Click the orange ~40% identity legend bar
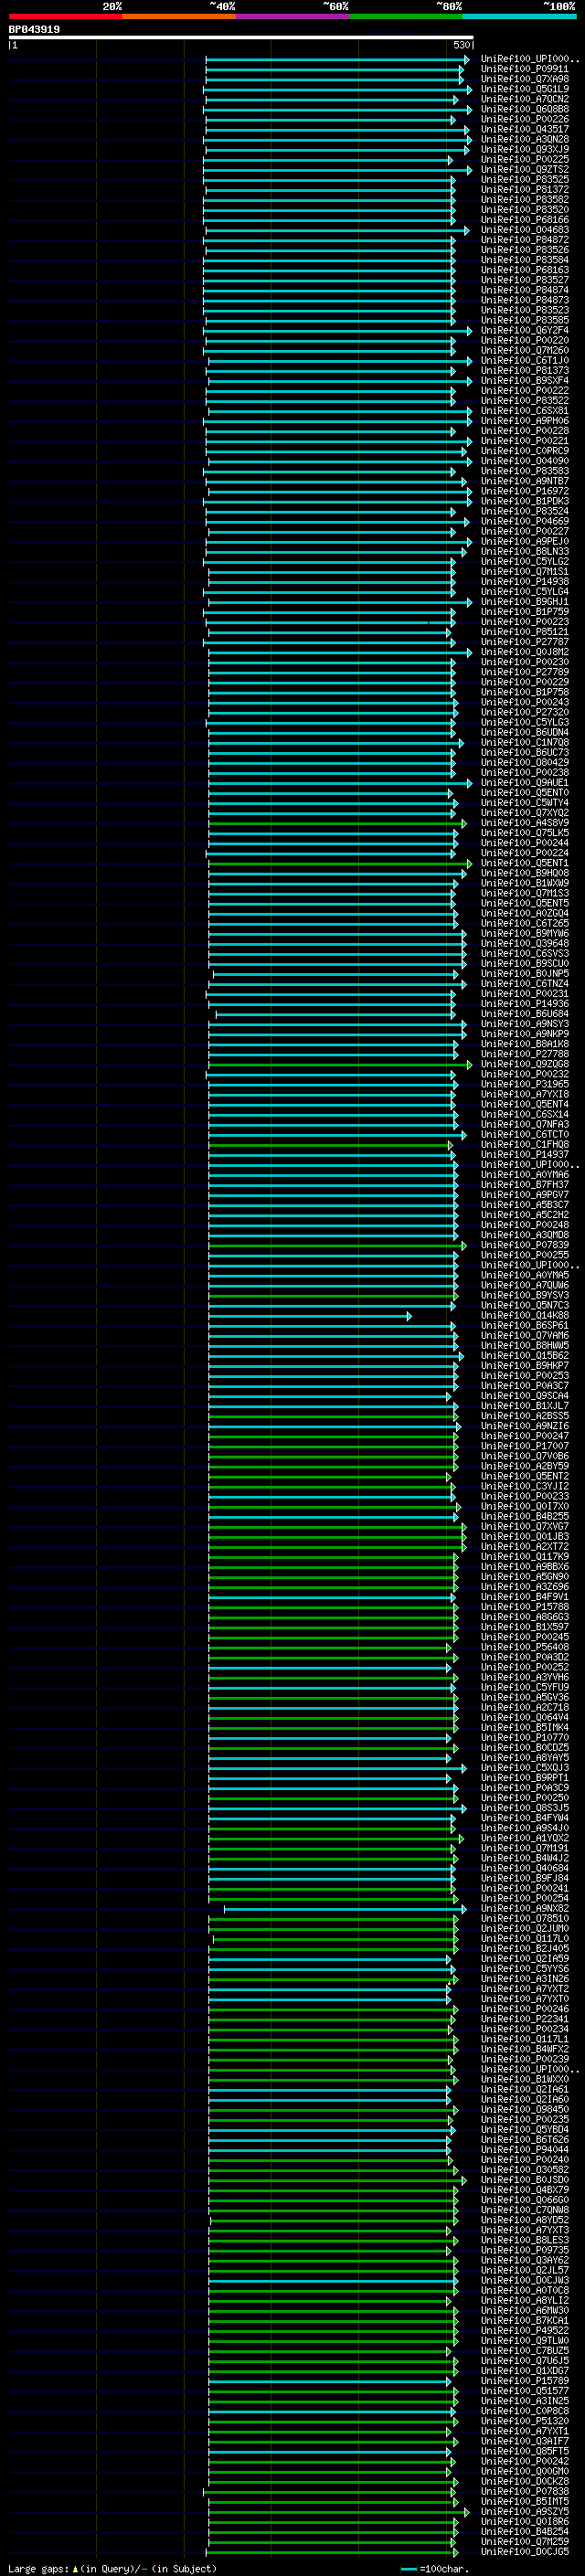This screenshot has height=2576, width=585. (x=179, y=16)
